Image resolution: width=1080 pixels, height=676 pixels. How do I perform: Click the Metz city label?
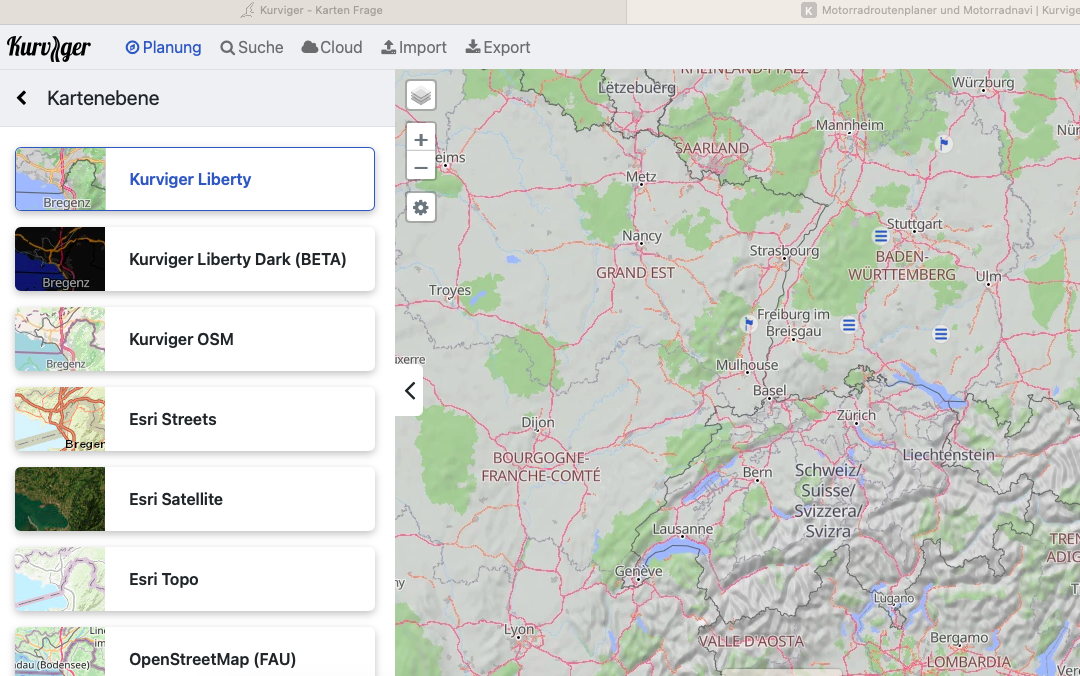tap(641, 176)
